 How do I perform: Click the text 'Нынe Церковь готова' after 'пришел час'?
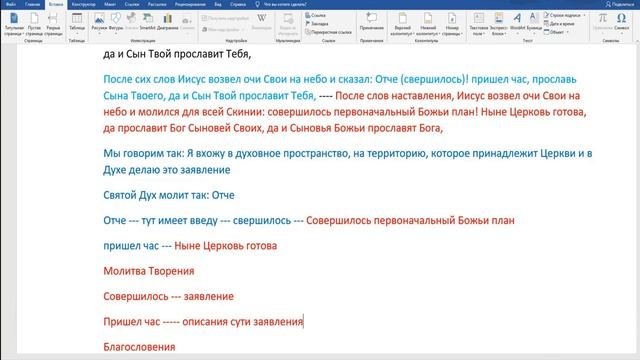225,246
